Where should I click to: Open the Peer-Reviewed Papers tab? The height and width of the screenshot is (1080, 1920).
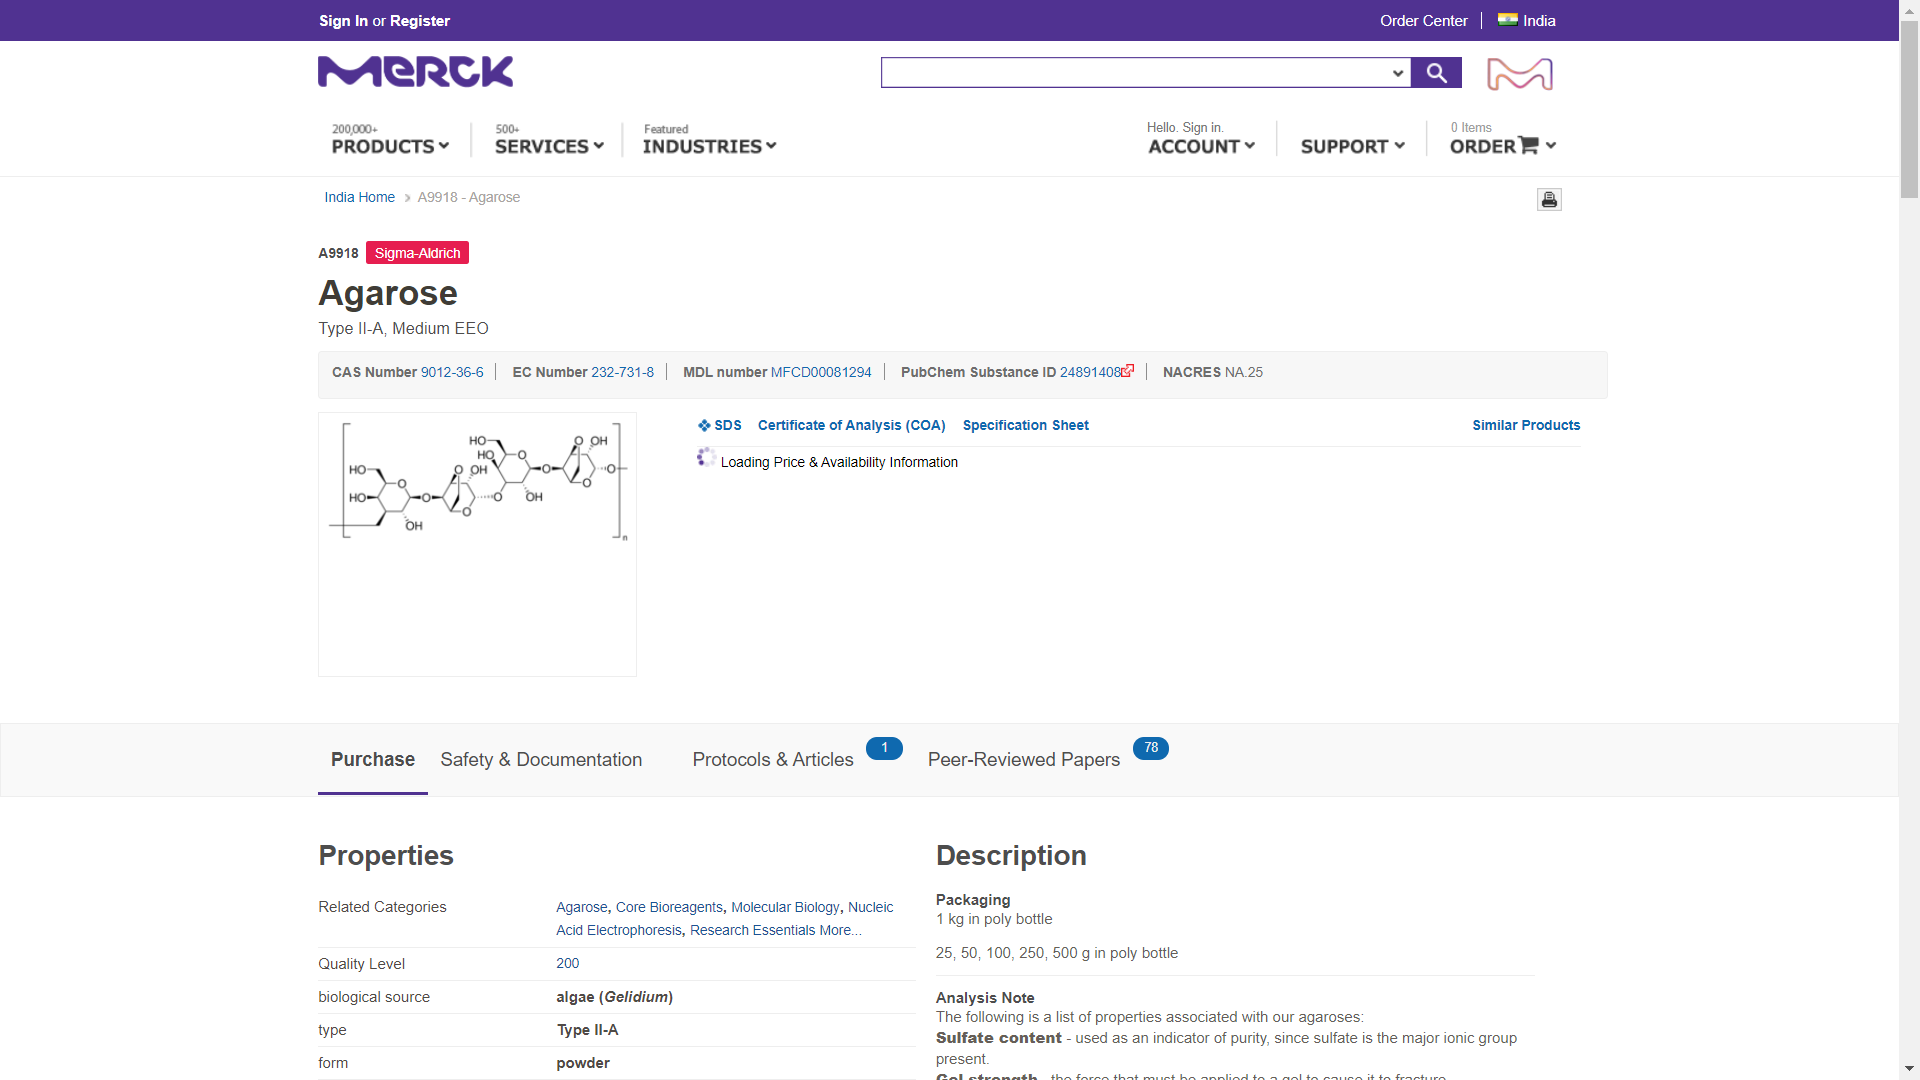tap(1024, 760)
